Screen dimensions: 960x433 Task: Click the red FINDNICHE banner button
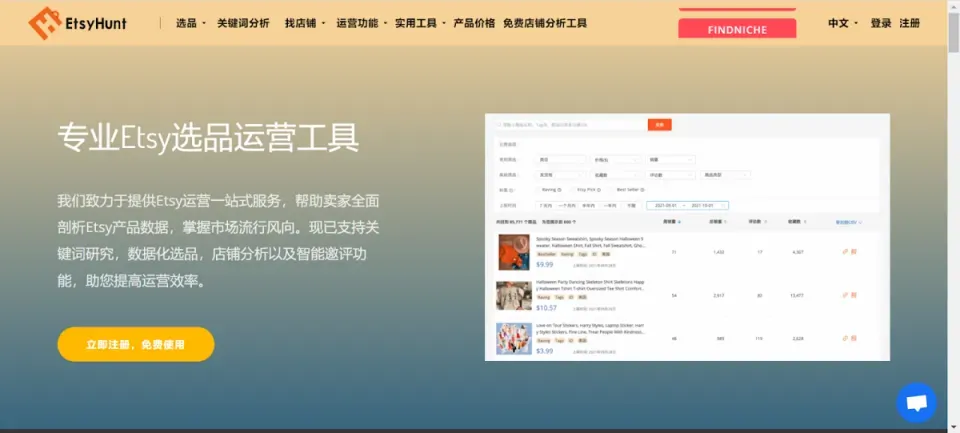pos(737,29)
